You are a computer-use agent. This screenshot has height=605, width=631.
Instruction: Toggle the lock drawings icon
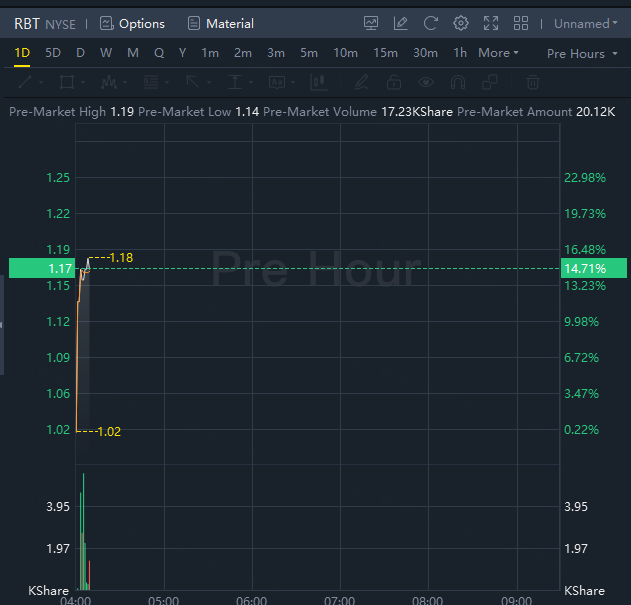pos(394,82)
